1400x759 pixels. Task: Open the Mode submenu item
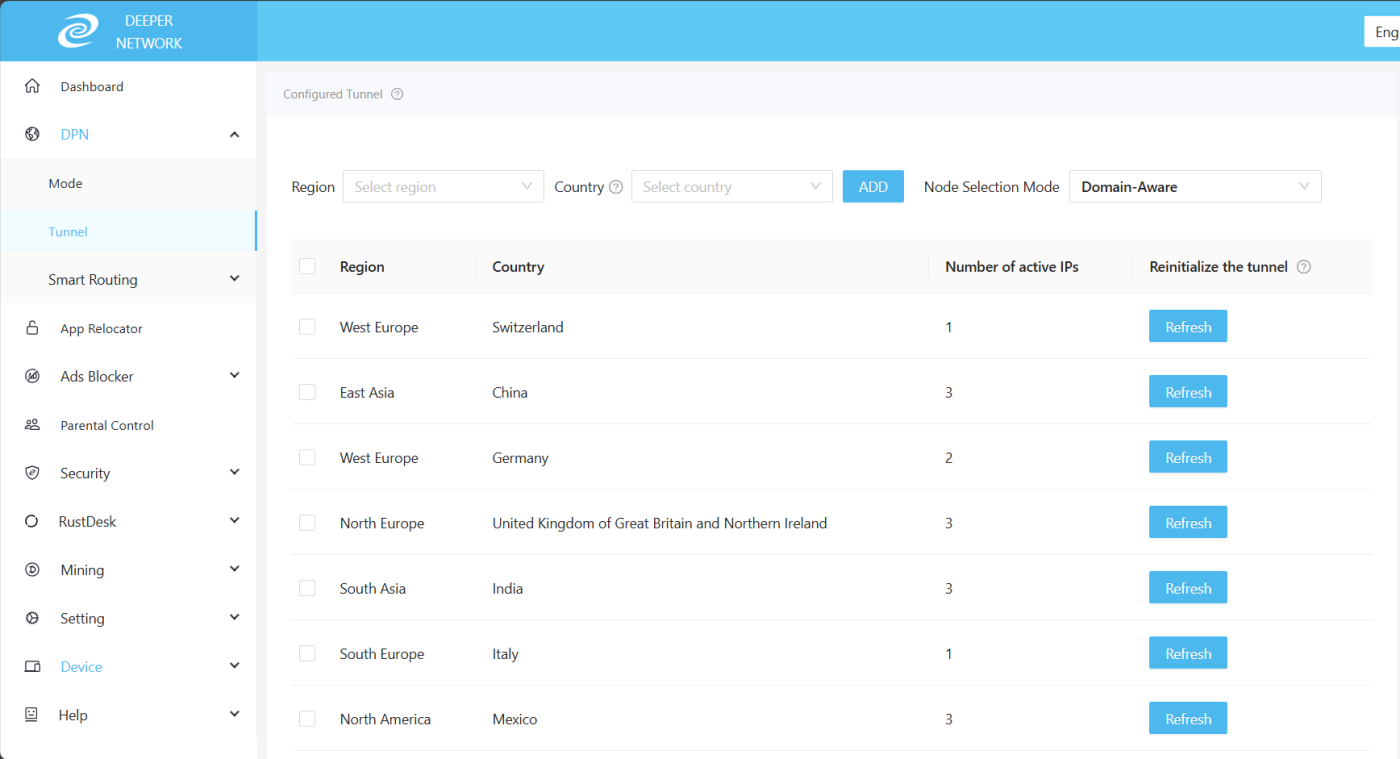click(66, 184)
